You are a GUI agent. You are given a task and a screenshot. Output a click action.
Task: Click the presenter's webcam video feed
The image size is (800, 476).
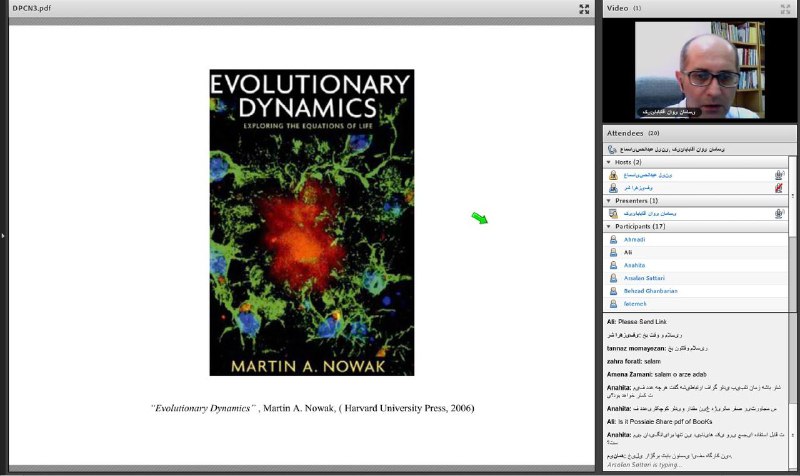[699, 70]
